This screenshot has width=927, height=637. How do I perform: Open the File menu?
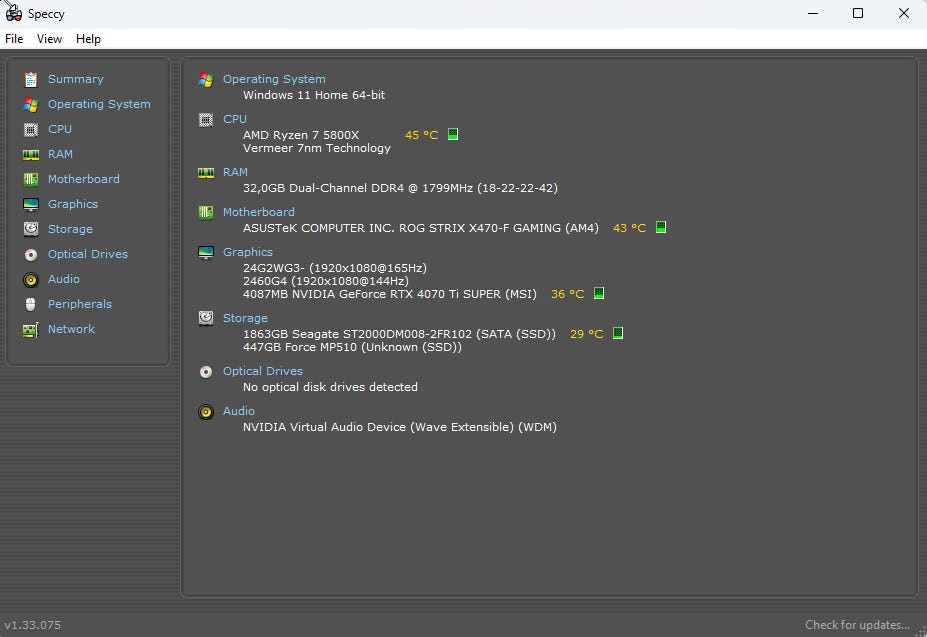[14, 39]
